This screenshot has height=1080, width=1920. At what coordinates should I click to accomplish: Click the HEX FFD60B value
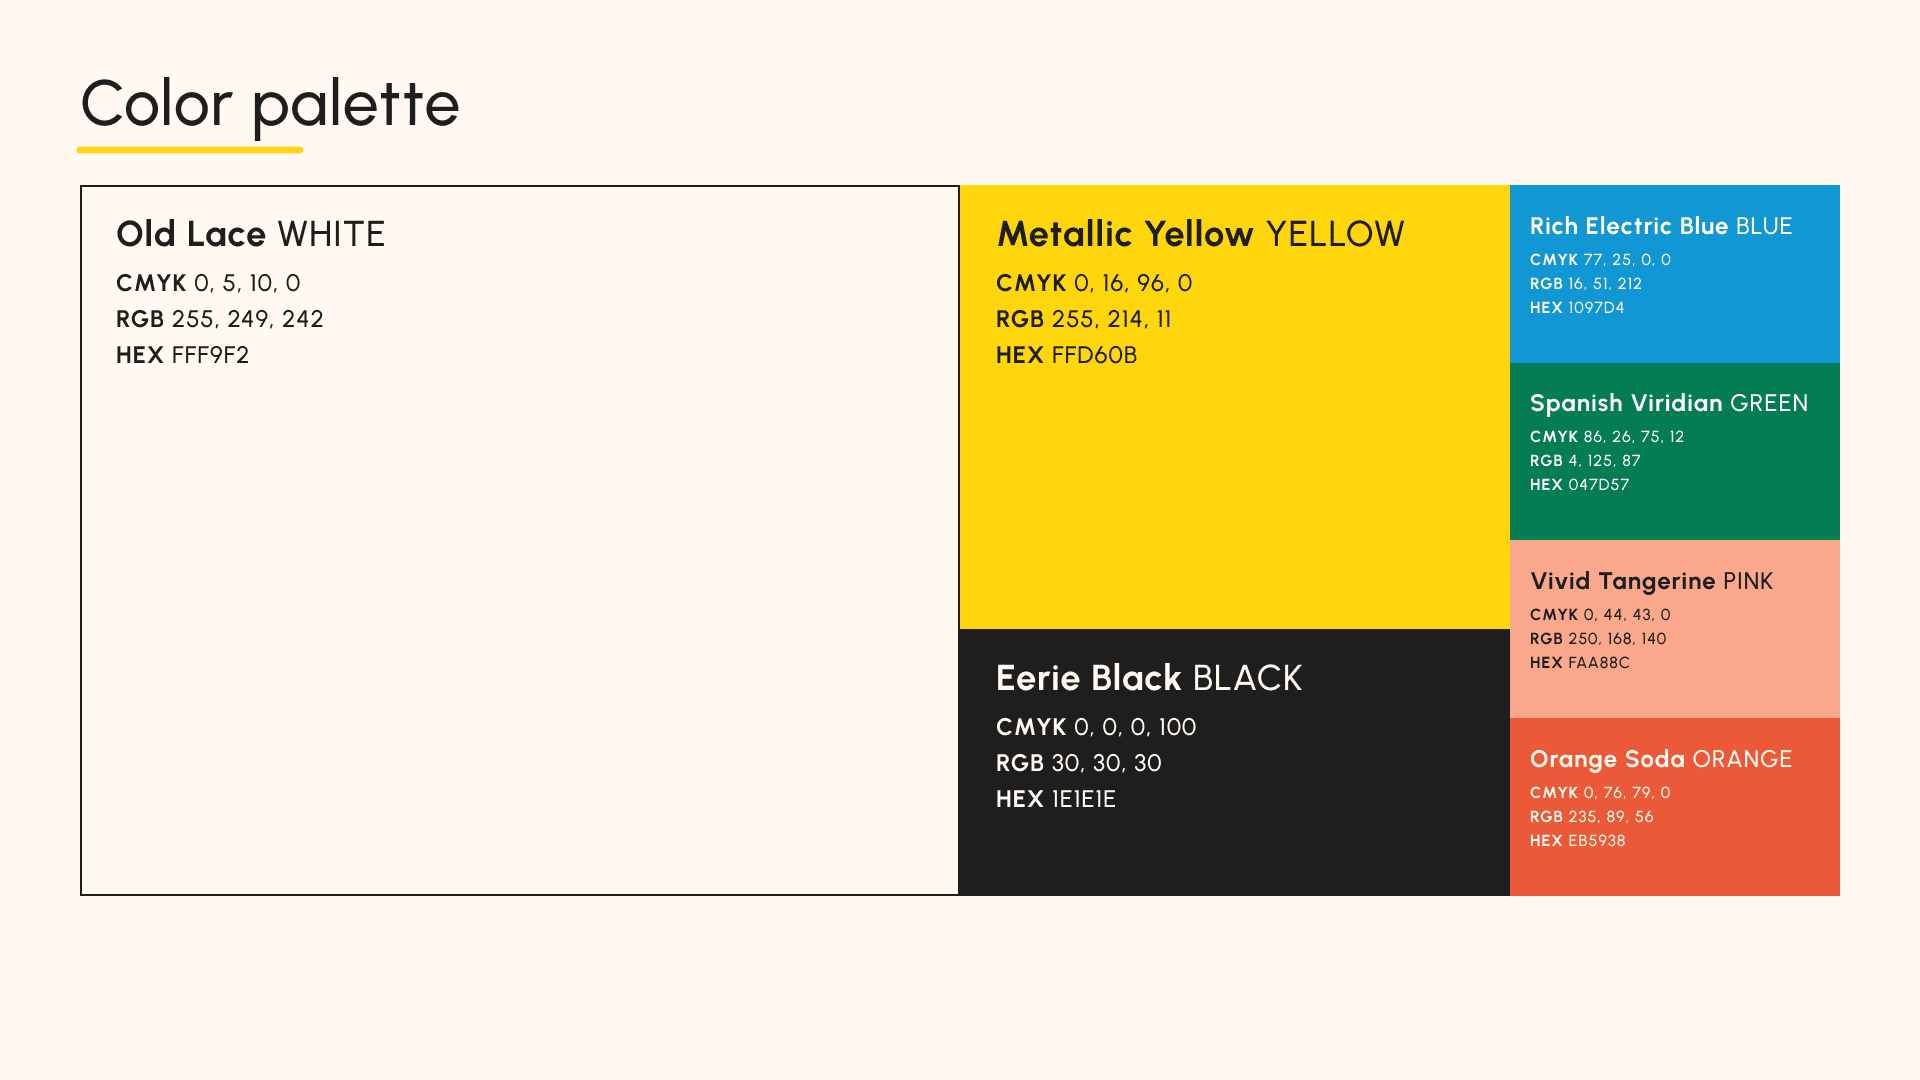1066,355
